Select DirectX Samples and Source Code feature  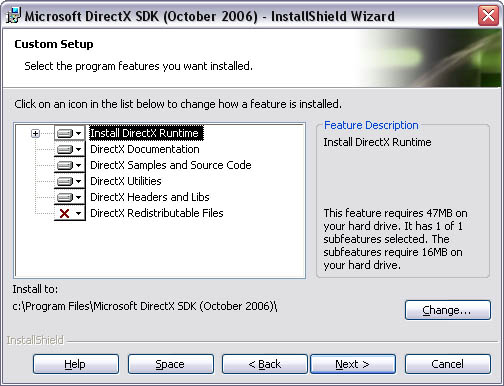click(x=171, y=165)
